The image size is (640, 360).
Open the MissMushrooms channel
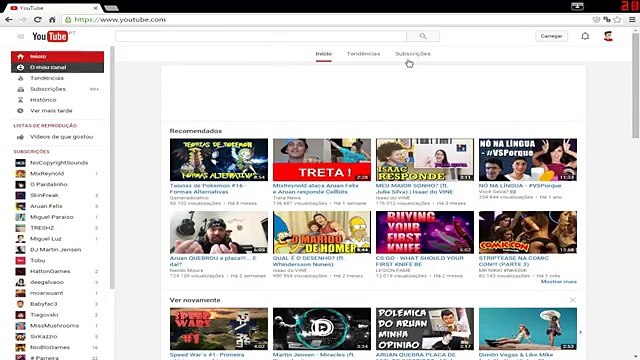[58, 325]
